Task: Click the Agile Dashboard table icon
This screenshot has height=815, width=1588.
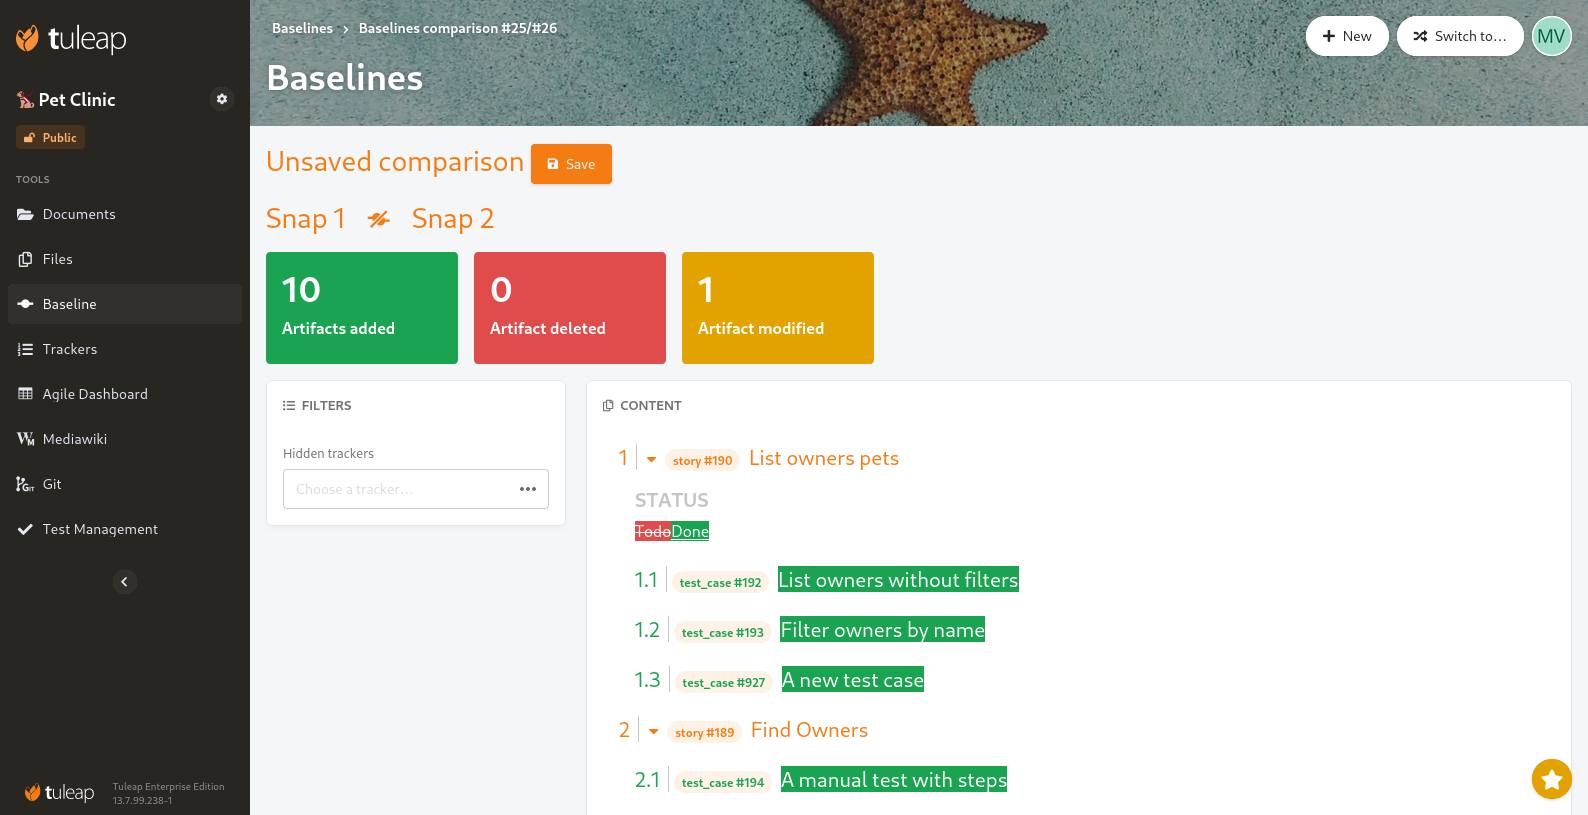Action: click(26, 394)
